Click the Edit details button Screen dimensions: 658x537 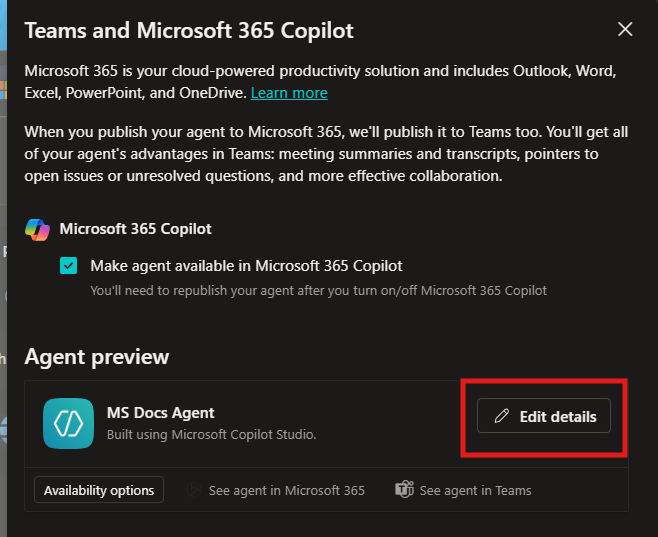544,416
